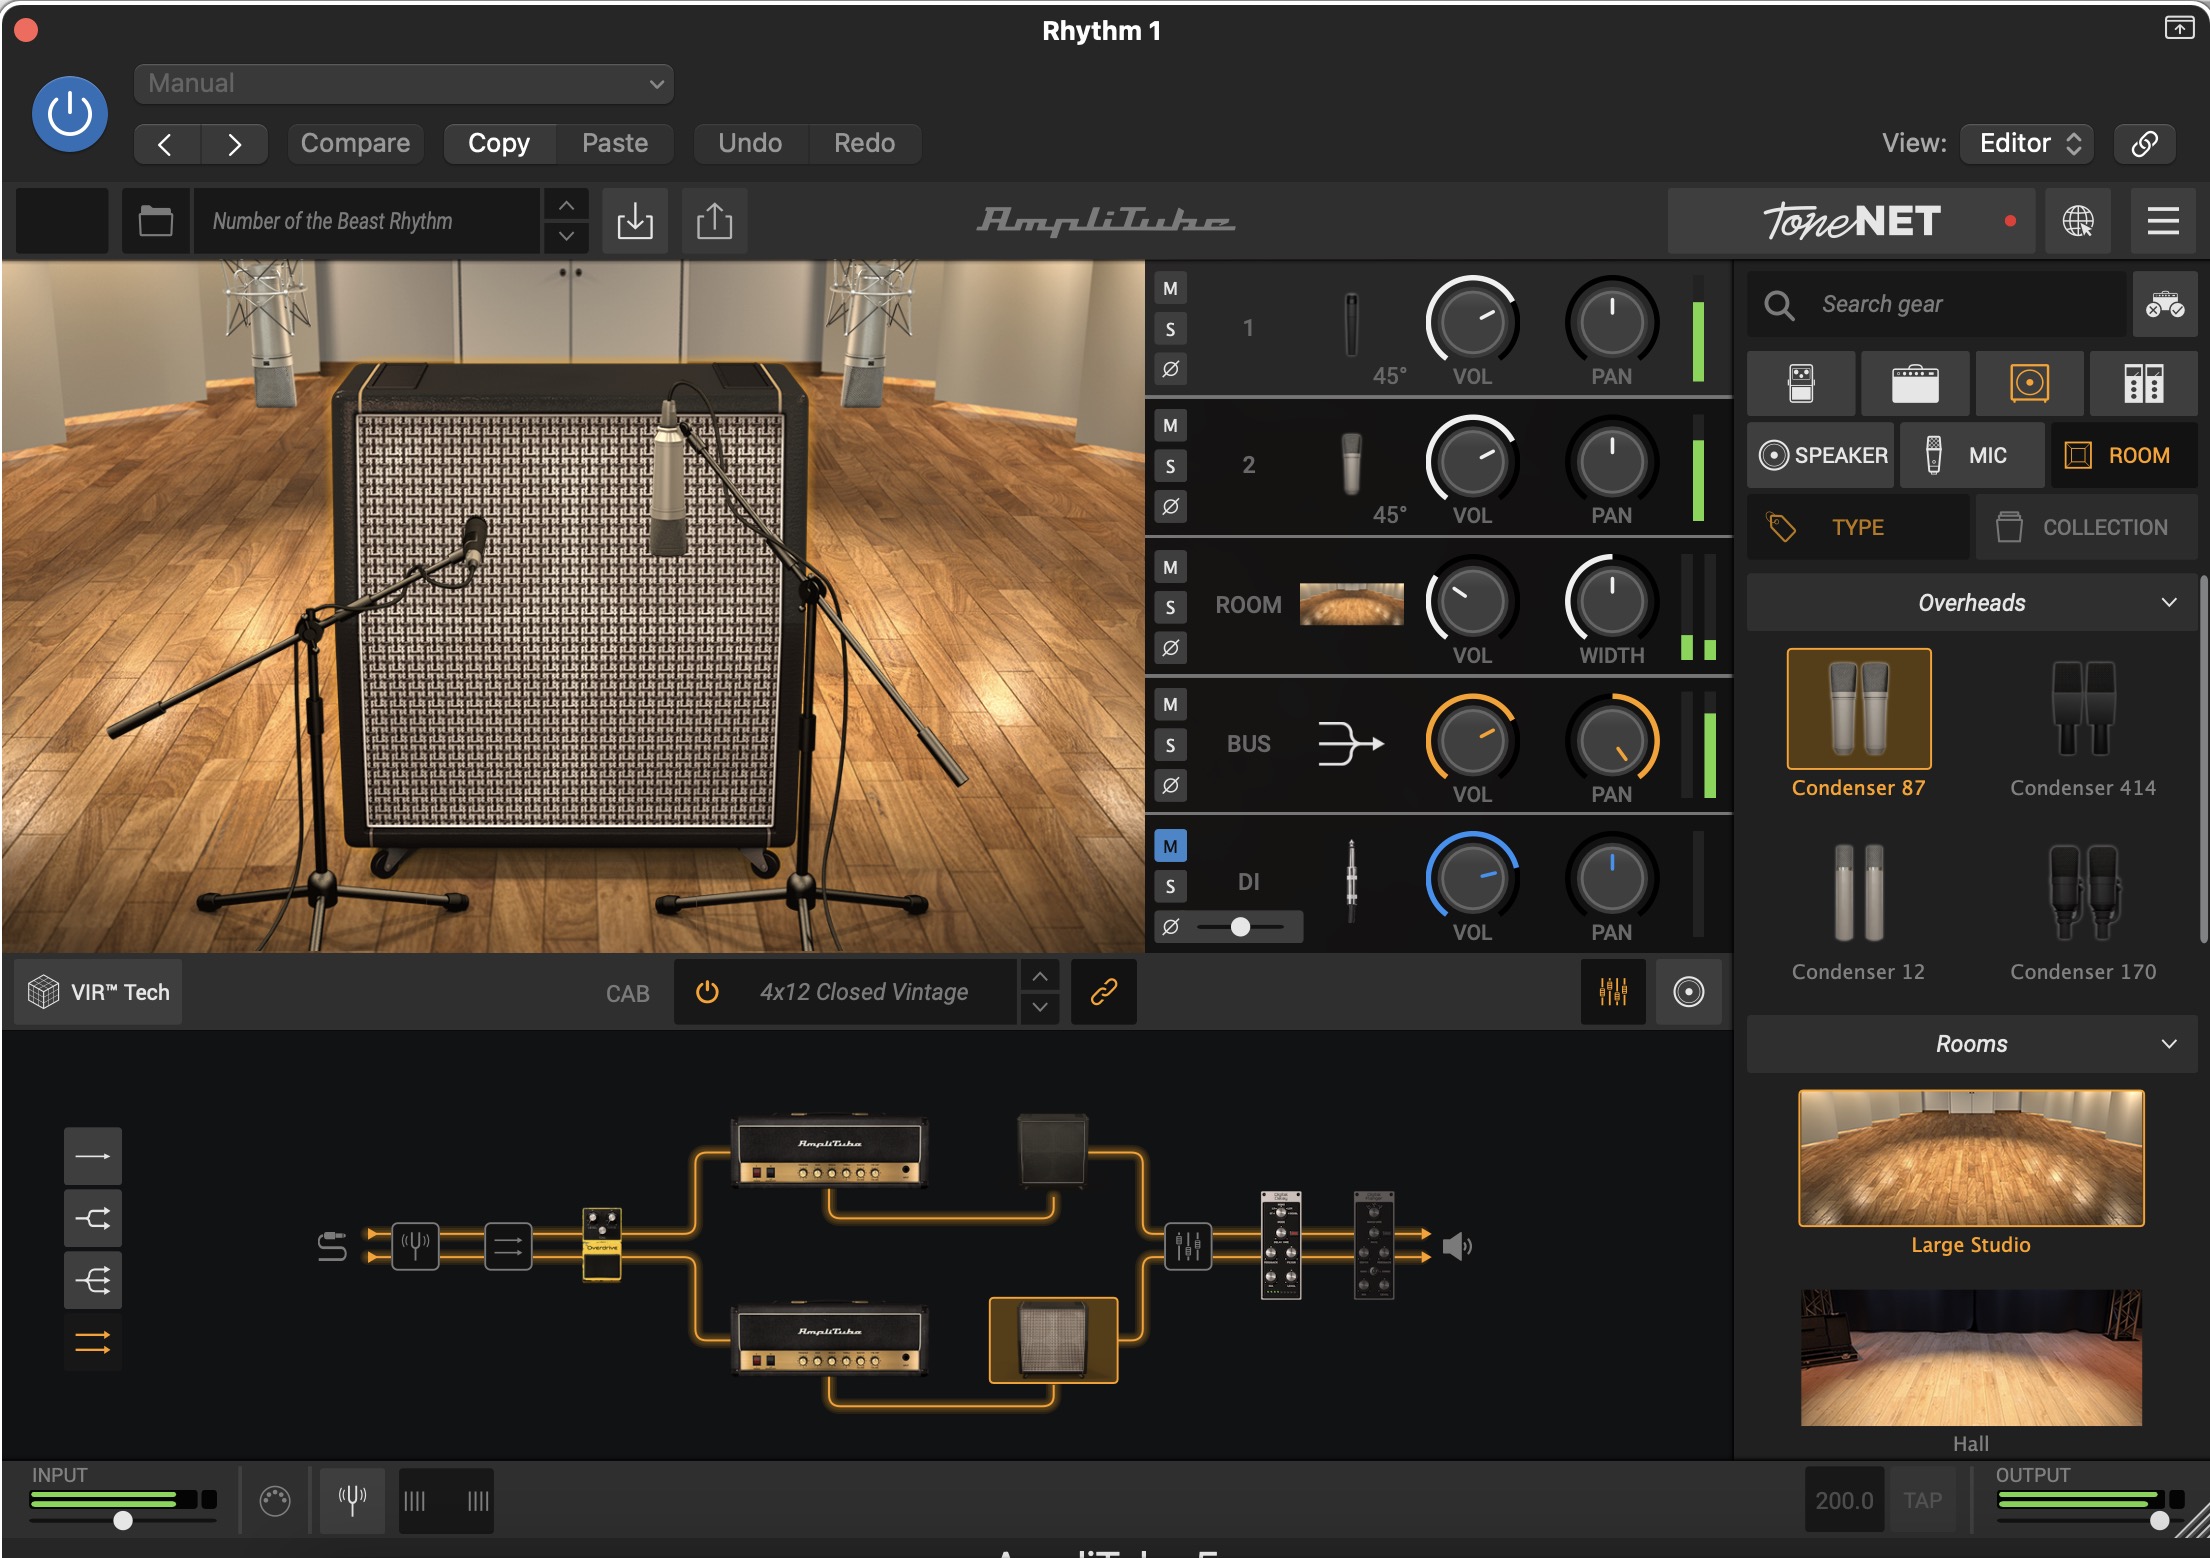
Task: Click the custom shop cart icon
Action: point(2165,304)
